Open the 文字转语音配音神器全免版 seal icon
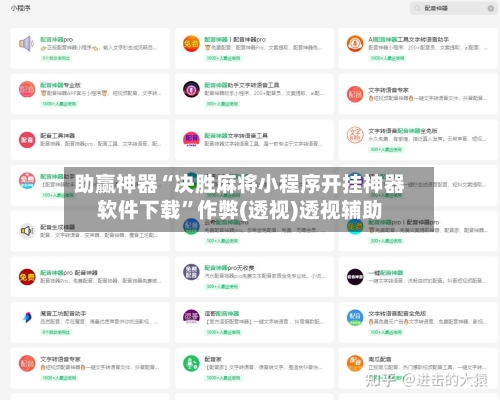500x400 pixels. [355, 135]
